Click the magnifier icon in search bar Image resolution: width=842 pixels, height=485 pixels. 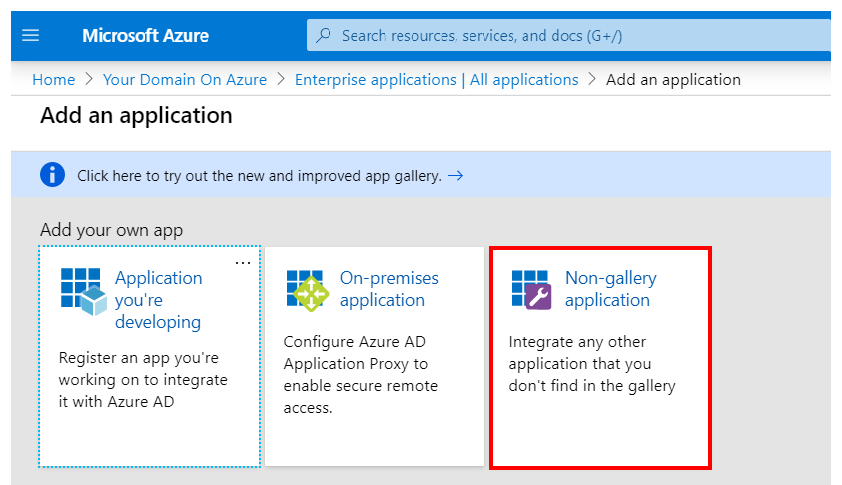(x=323, y=35)
